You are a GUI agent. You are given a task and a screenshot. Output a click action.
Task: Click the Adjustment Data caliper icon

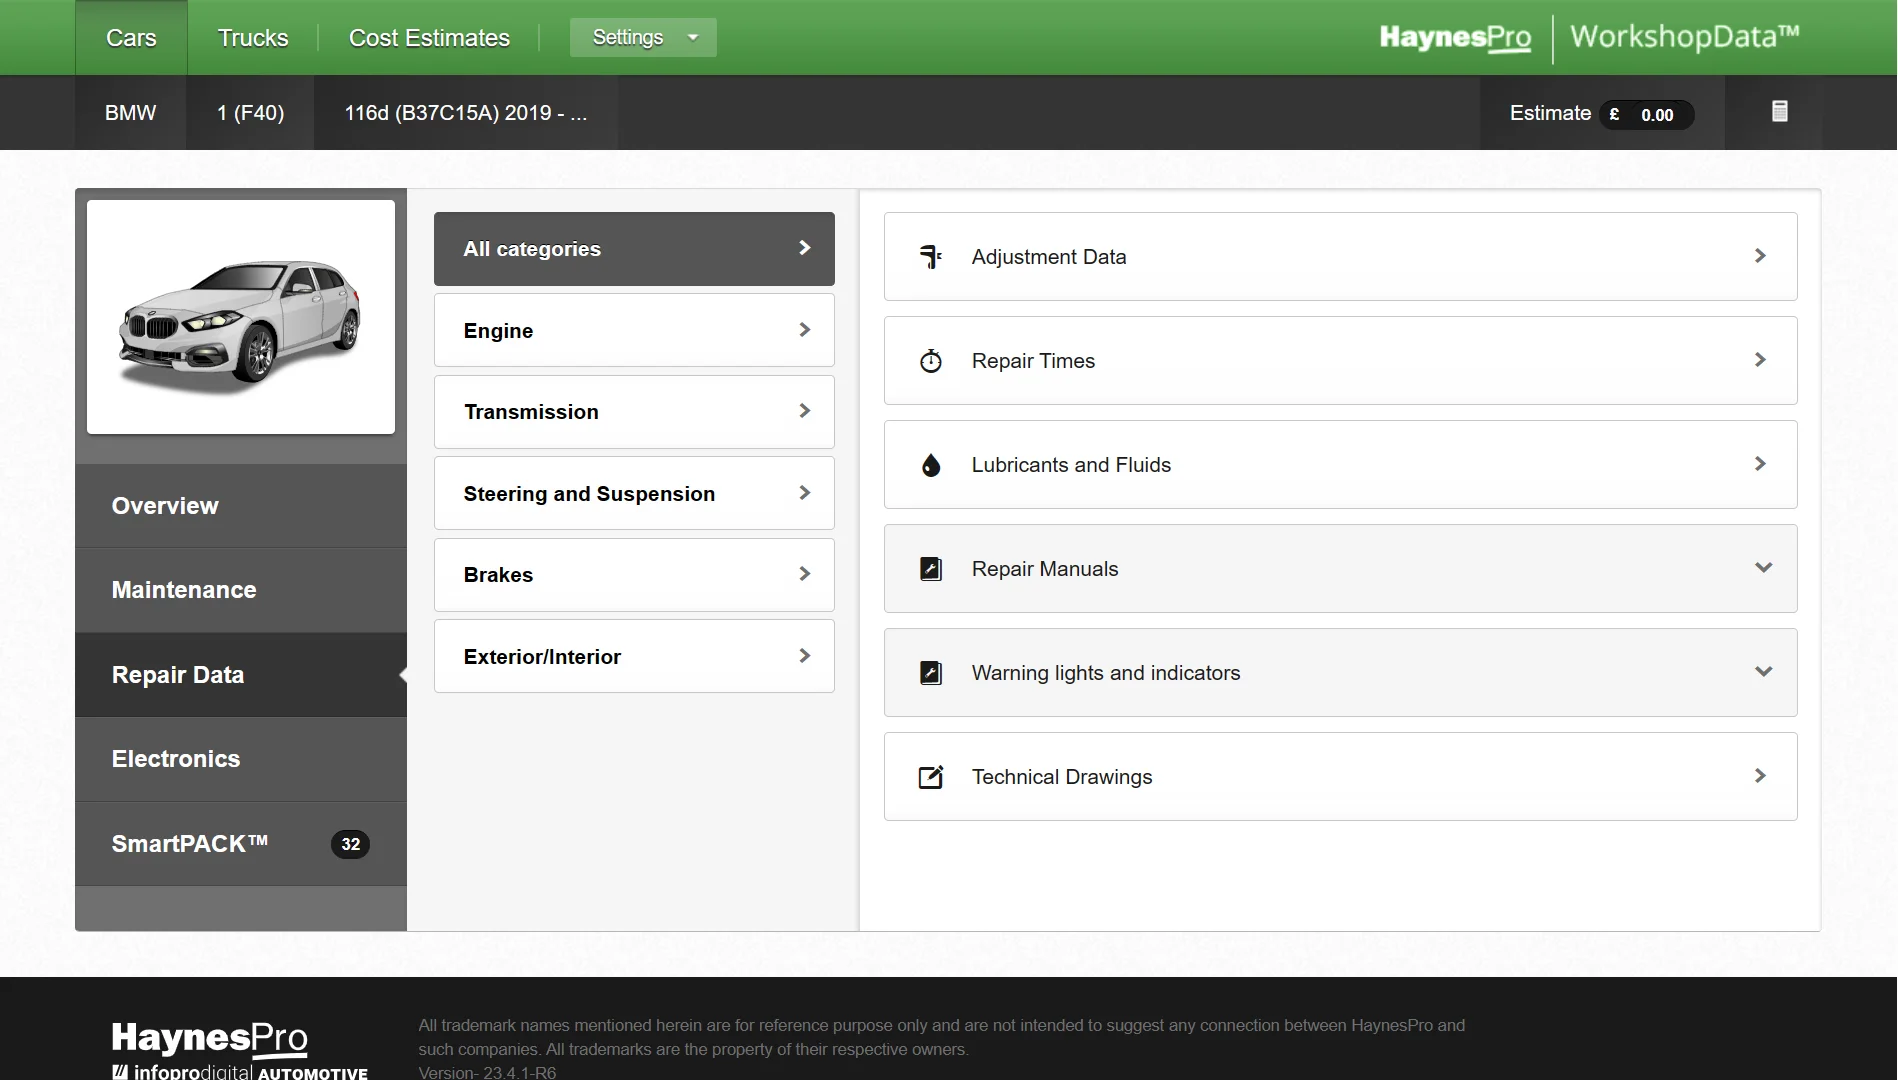pos(931,257)
